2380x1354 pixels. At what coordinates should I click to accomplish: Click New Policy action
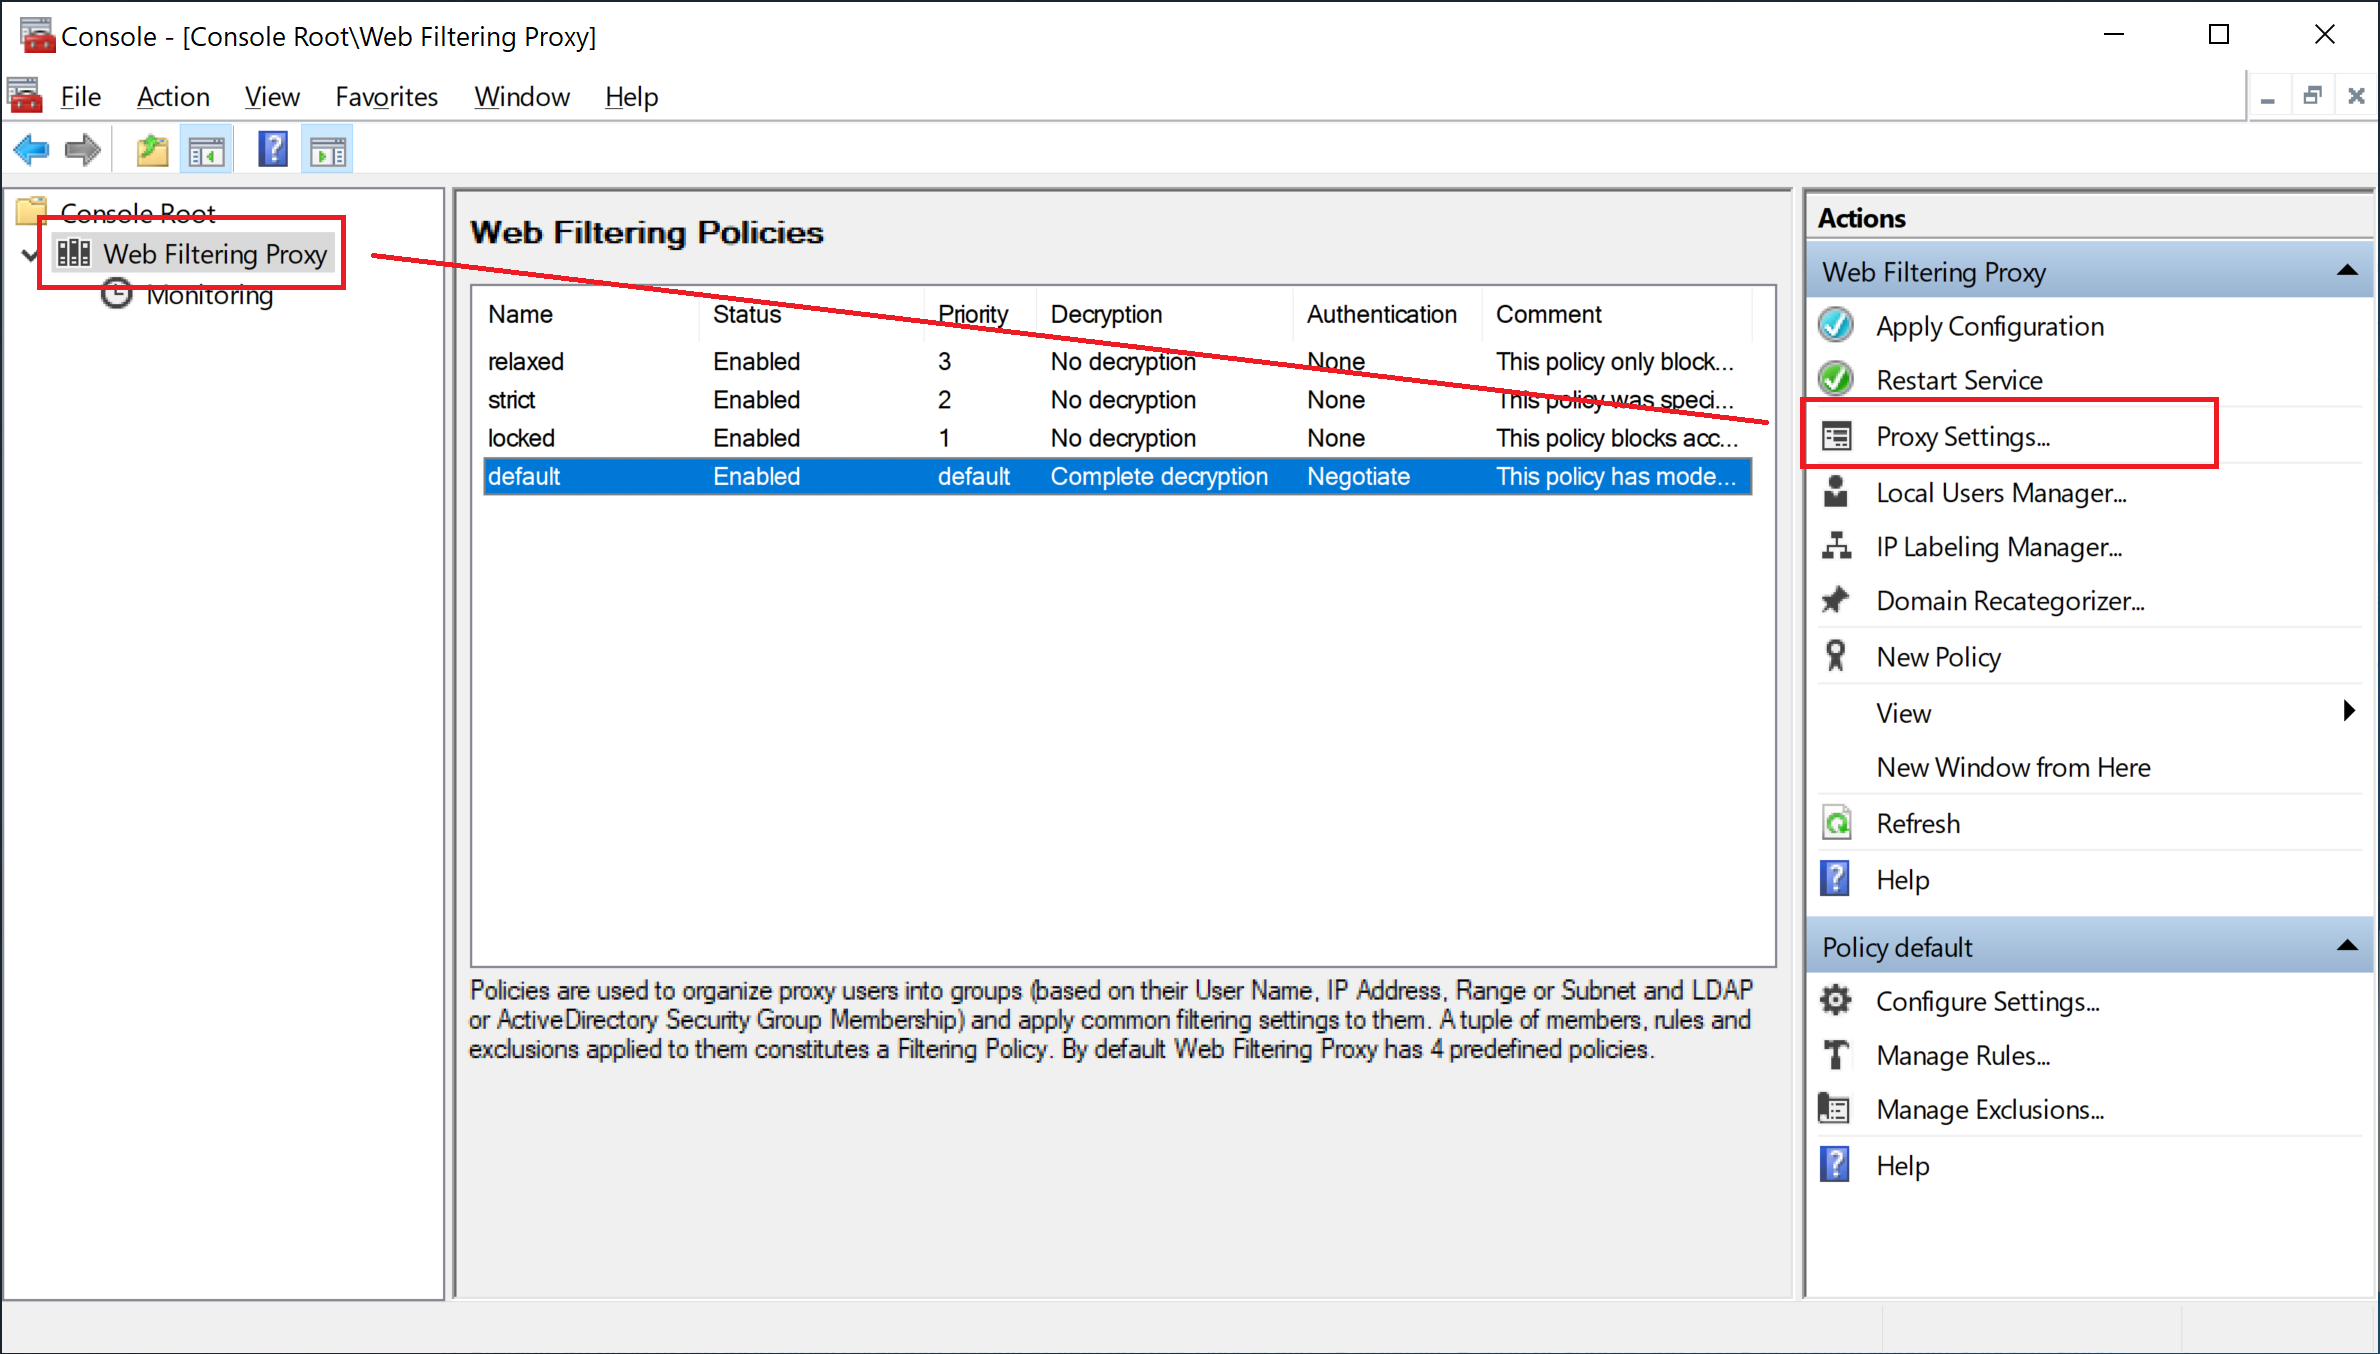[x=1938, y=657]
